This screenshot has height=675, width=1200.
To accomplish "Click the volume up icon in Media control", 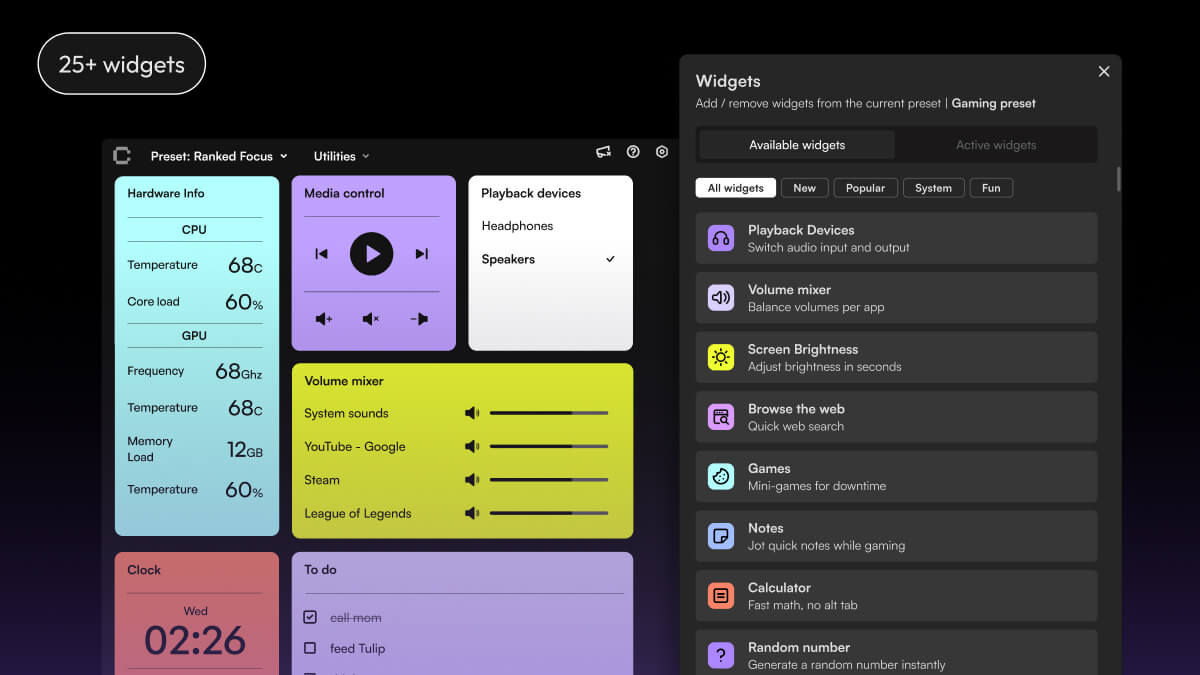I will [323, 319].
